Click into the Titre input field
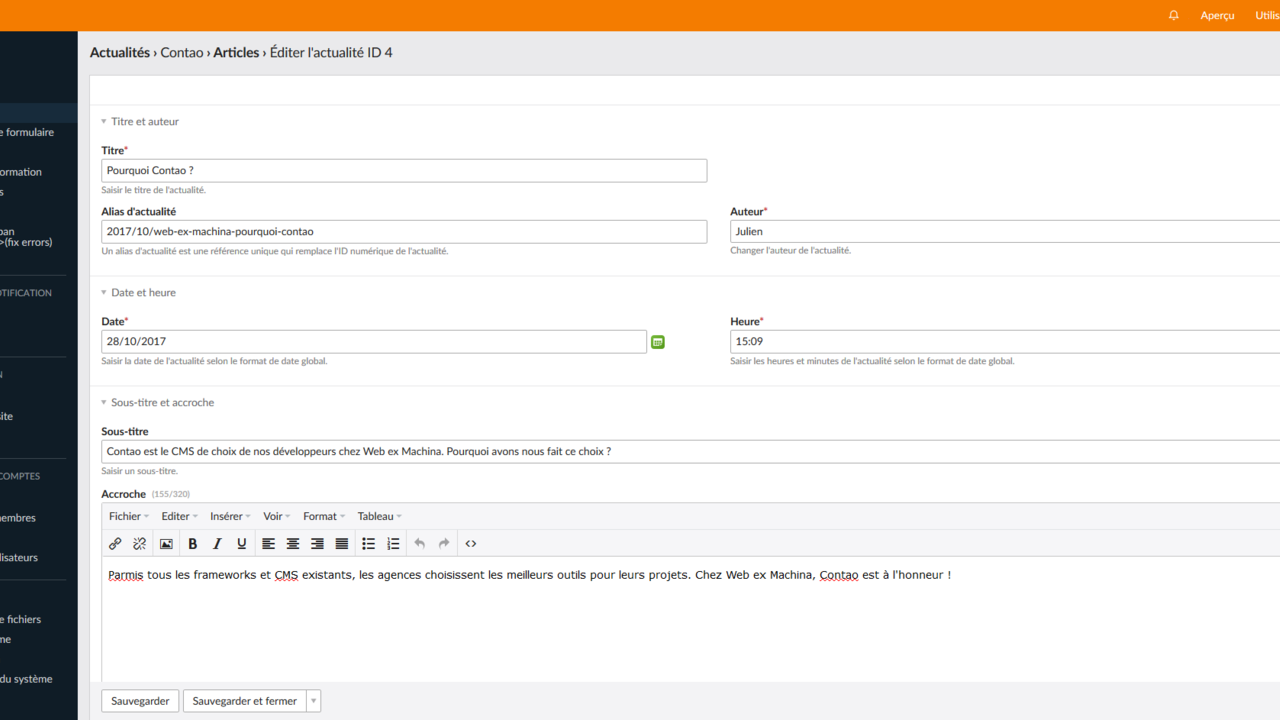 click(404, 170)
